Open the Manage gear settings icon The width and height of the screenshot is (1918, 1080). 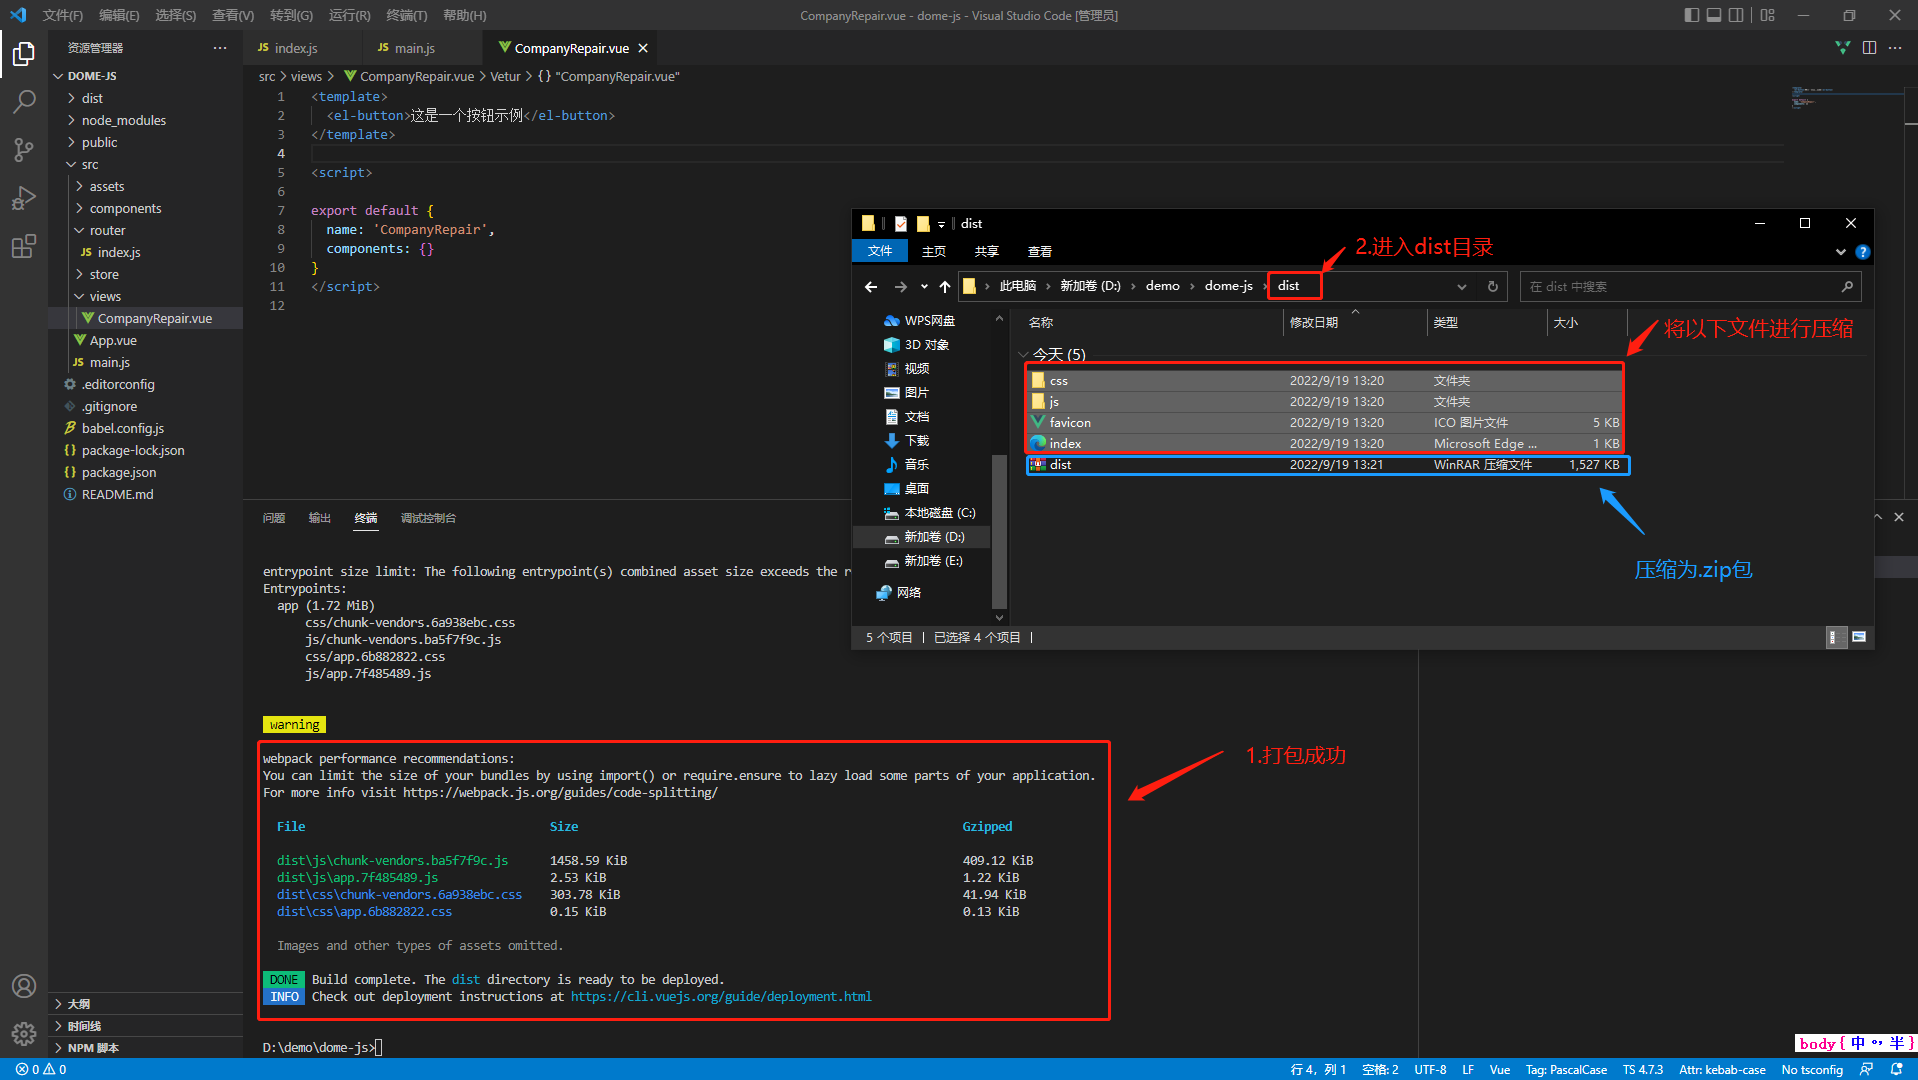24,1033
